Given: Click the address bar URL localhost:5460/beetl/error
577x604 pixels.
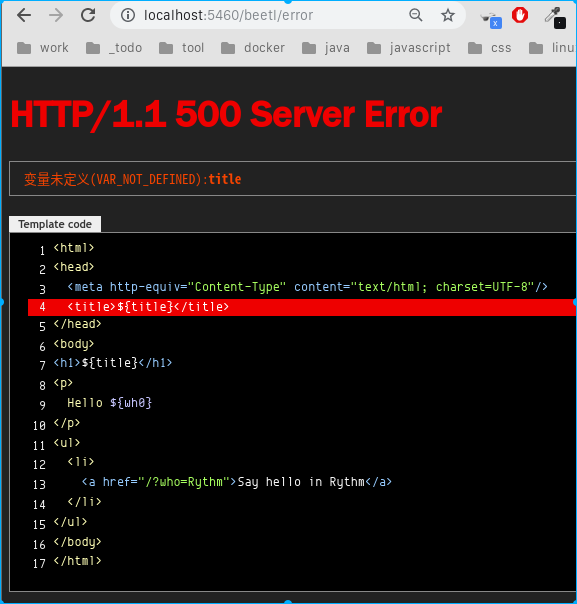Looking at the screenshot, I should [x=228, y=15].
